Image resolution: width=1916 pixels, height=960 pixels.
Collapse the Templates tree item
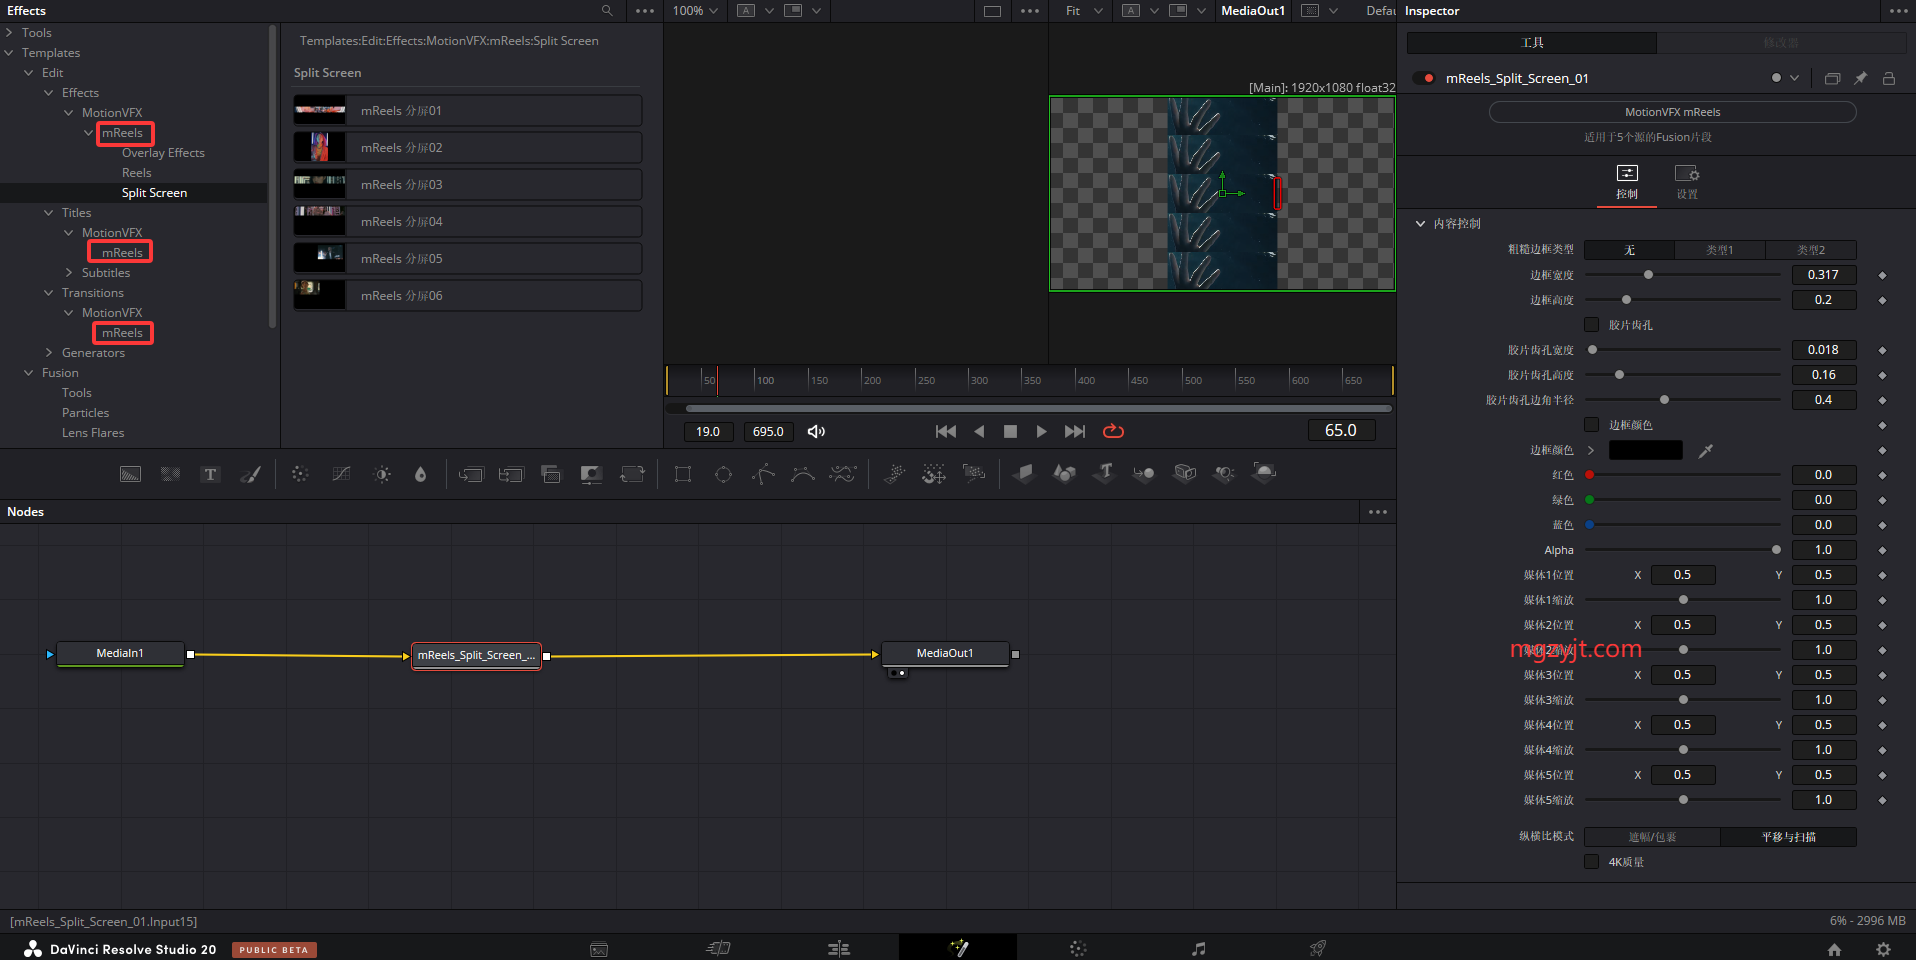(9, 53)
